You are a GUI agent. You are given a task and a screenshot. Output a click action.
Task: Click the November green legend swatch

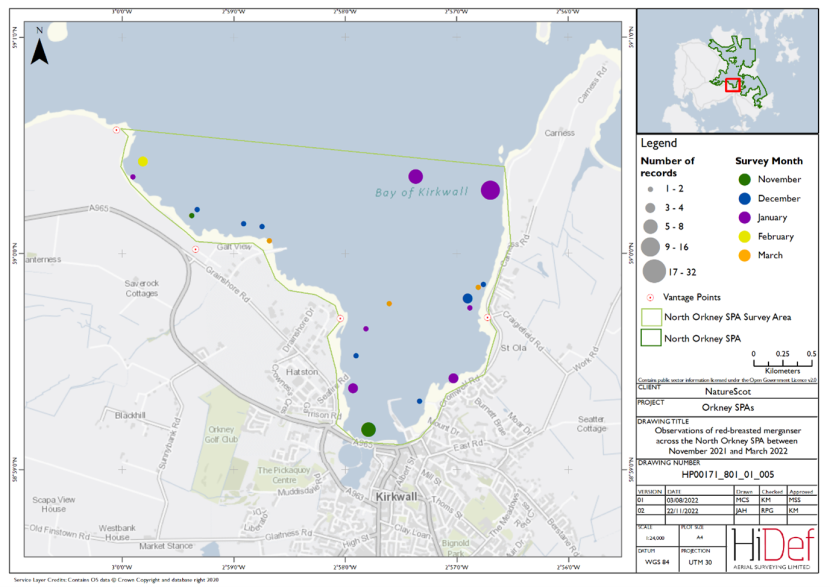click(744, 179)
